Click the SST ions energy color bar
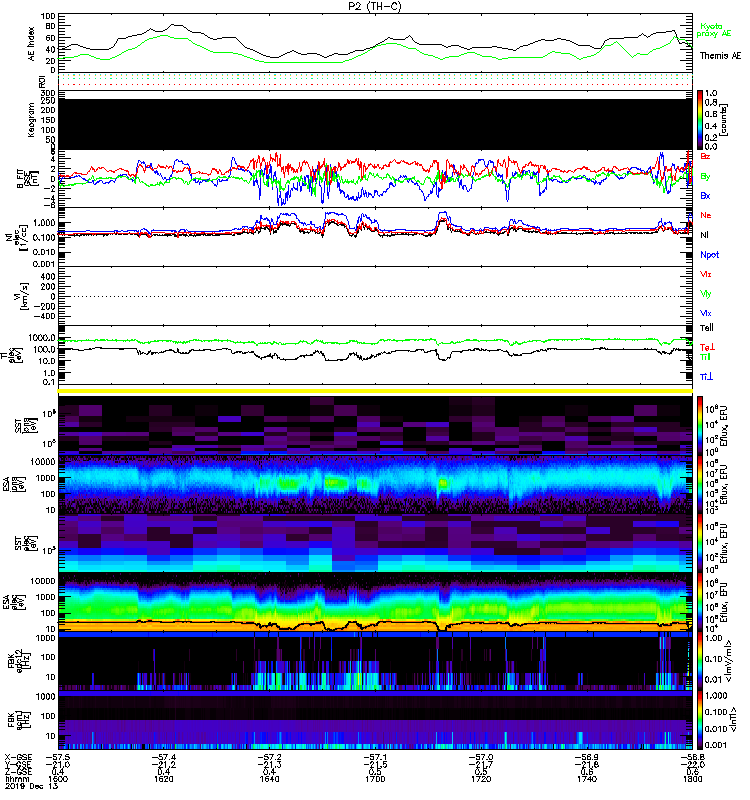This screenshot has width=750, height=800. [x=700, y=424]
